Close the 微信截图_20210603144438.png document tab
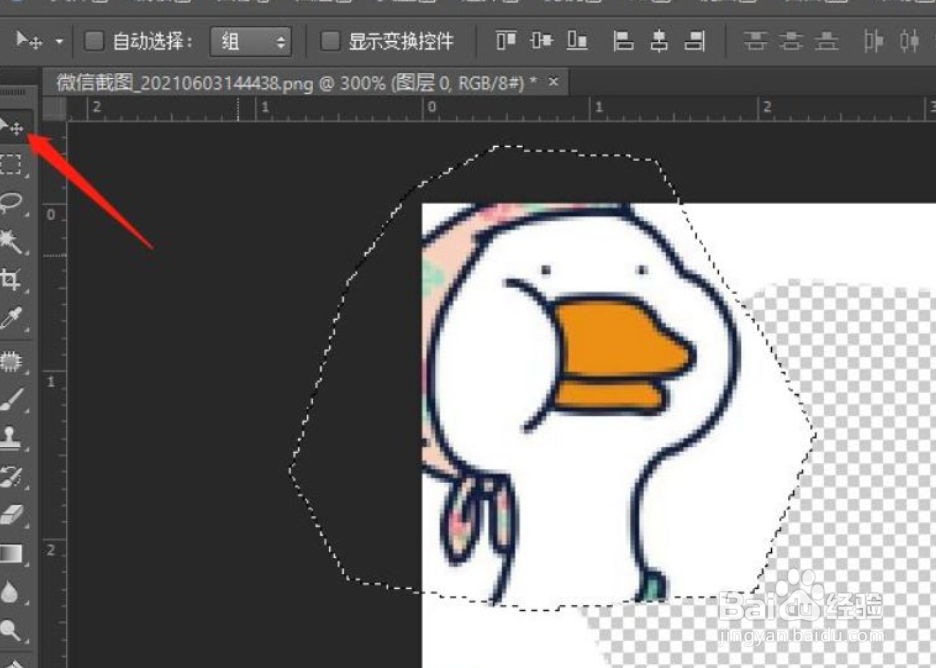Viewport: 936px width, 668px height. point(553,81)
